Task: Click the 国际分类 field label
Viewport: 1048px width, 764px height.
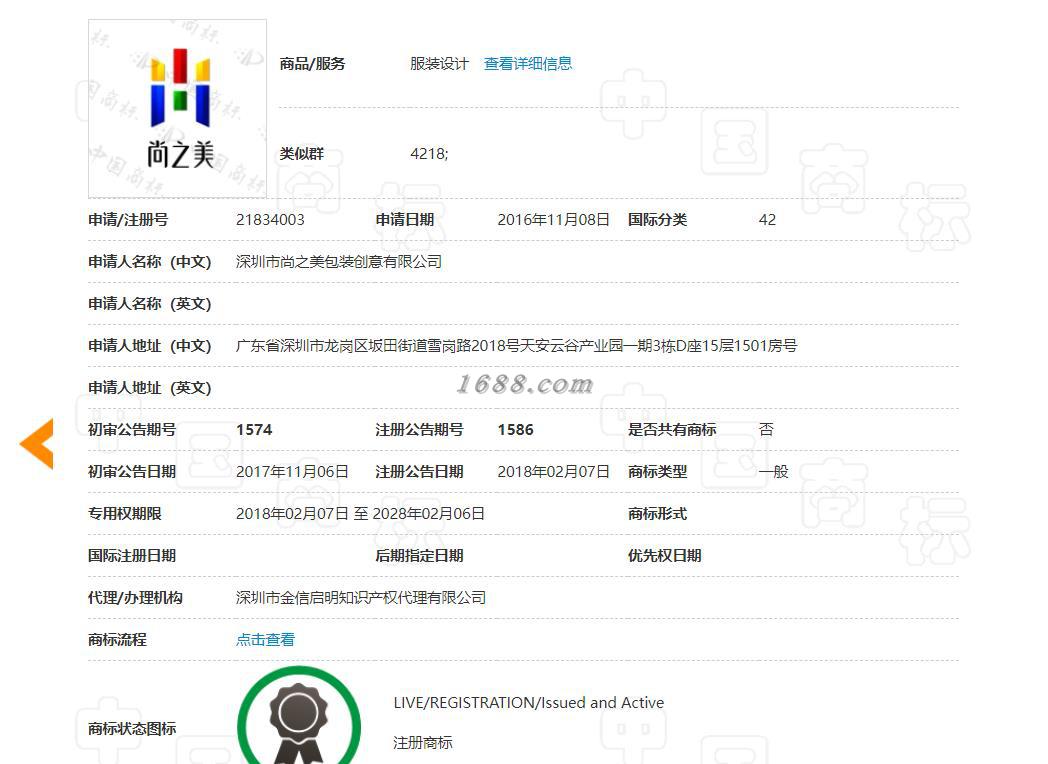Action: point(658,220)
